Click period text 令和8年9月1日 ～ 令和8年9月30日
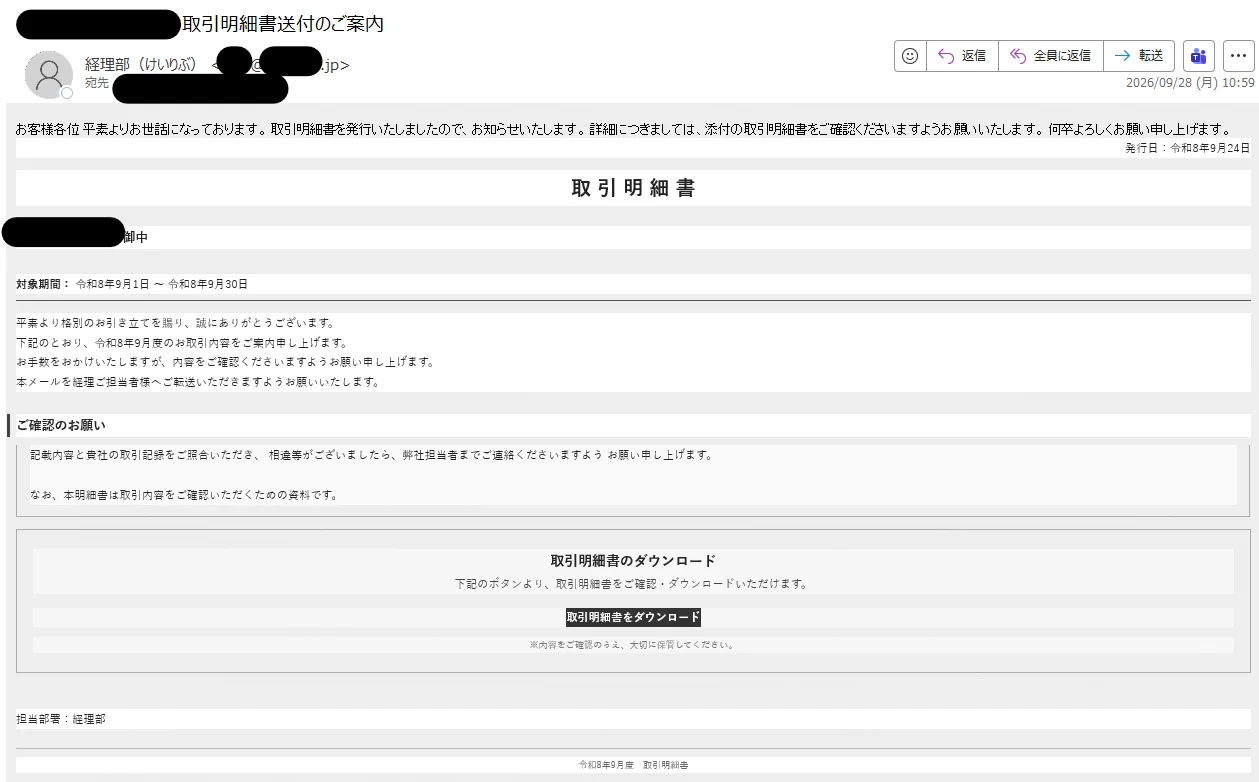This screenshot has height=782, width=1259. [162, 284]
